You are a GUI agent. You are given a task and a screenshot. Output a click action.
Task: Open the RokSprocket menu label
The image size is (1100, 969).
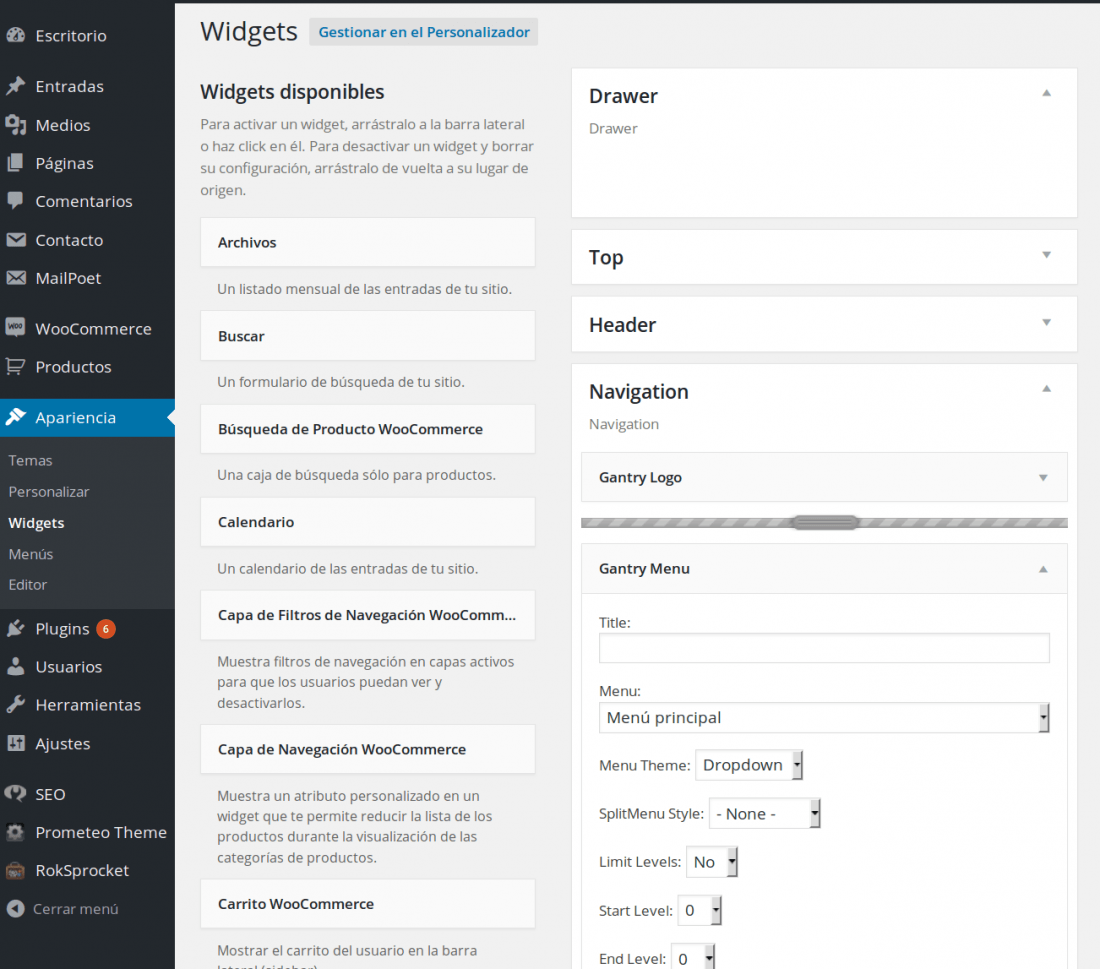[82, 871]
